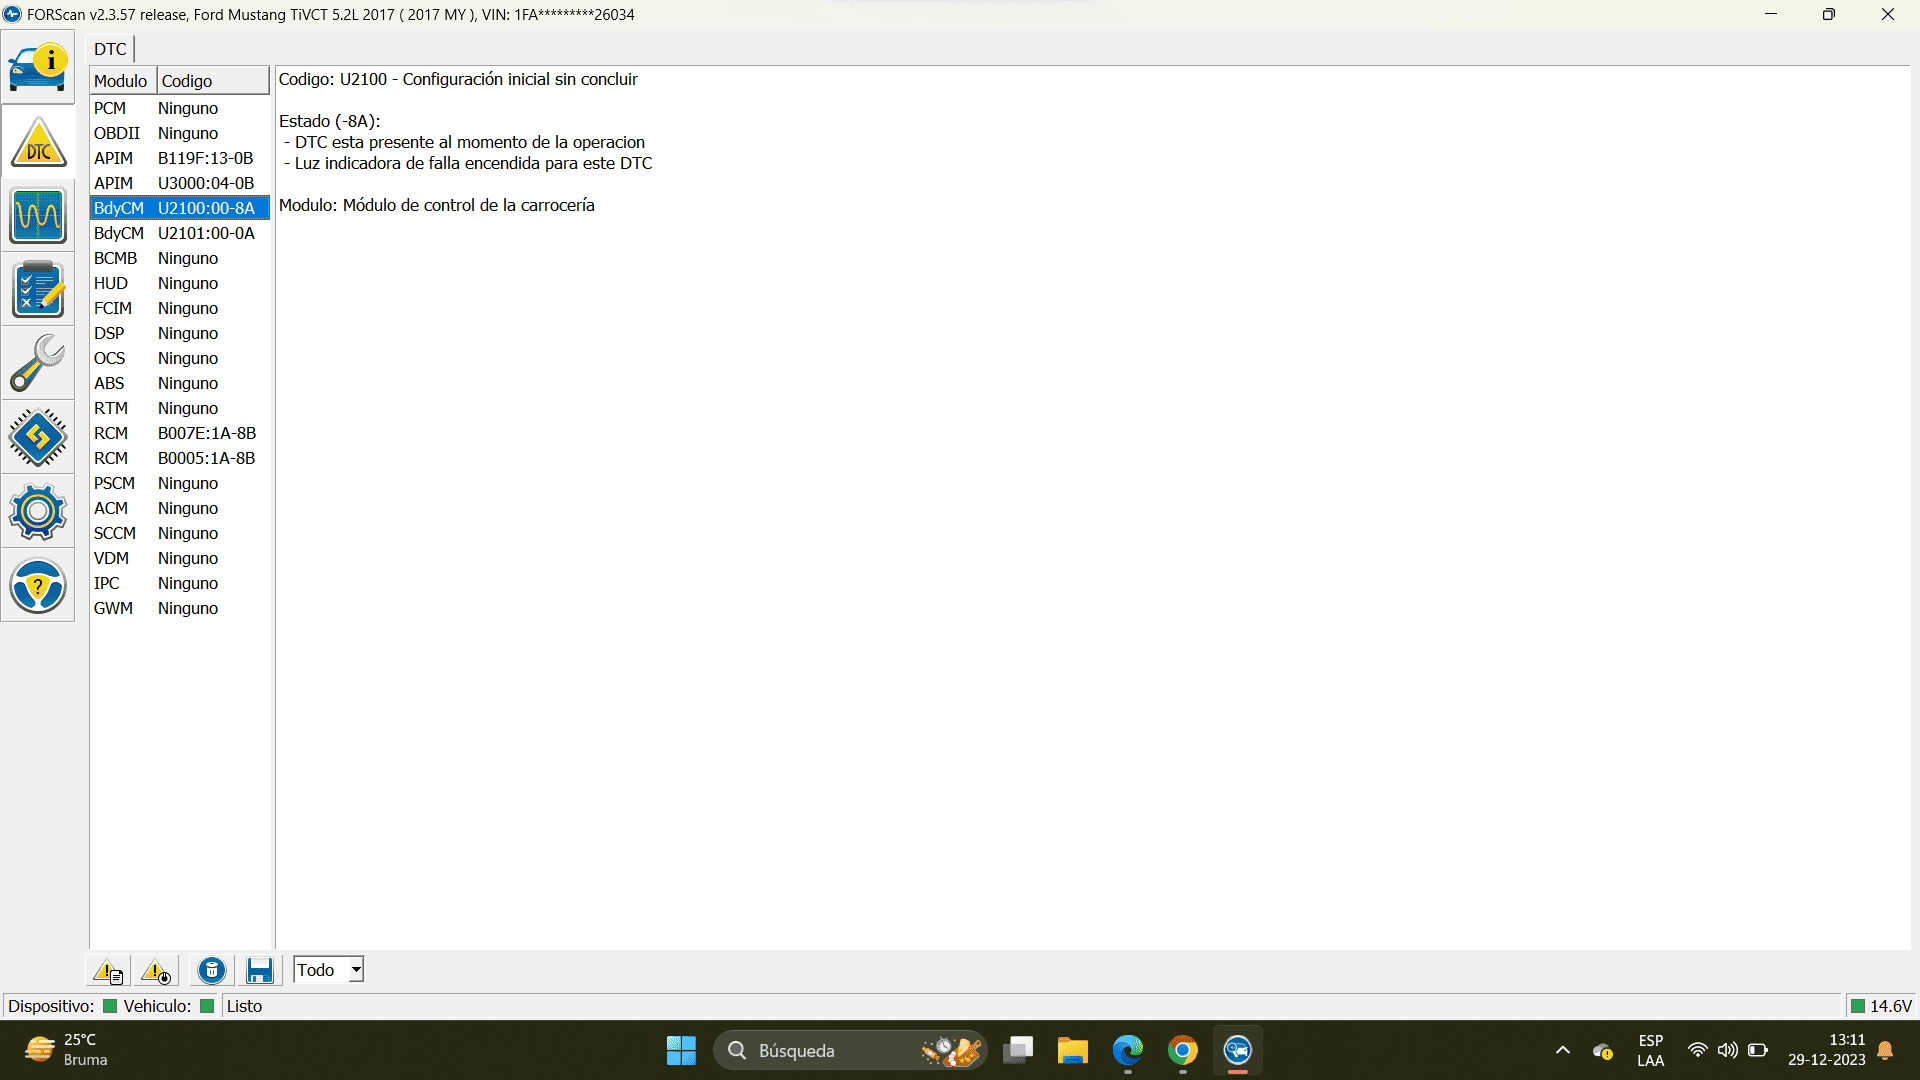Select the HUD Ninguno row
The image size is (1920, 1080).
(x=180, y=283)
